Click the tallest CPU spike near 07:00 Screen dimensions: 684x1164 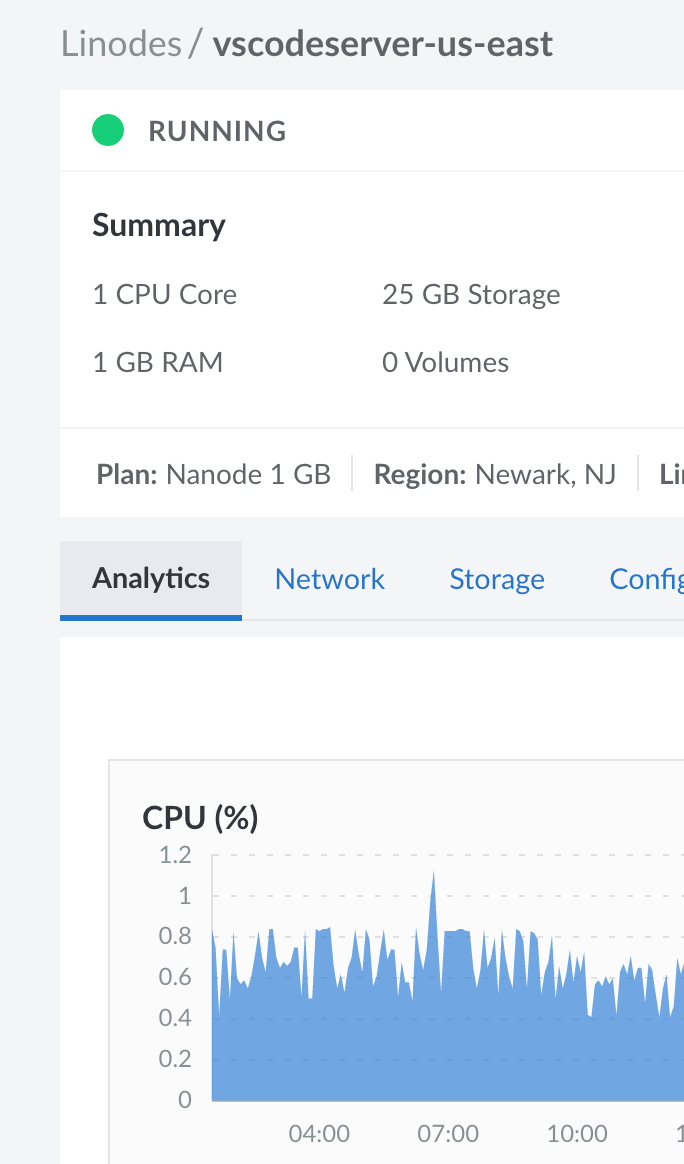pyautogui.click(x=433, y=880)
